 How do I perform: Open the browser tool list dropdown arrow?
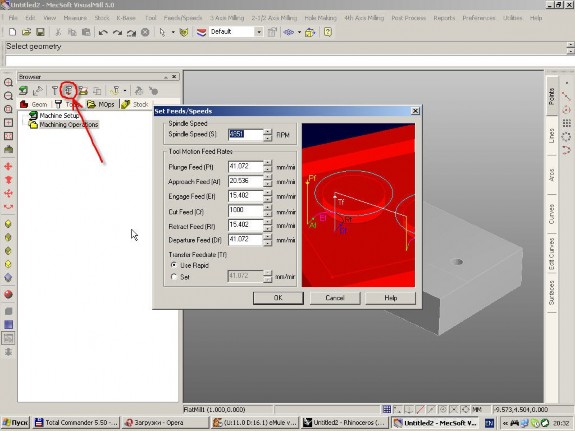tap(125, 90)
